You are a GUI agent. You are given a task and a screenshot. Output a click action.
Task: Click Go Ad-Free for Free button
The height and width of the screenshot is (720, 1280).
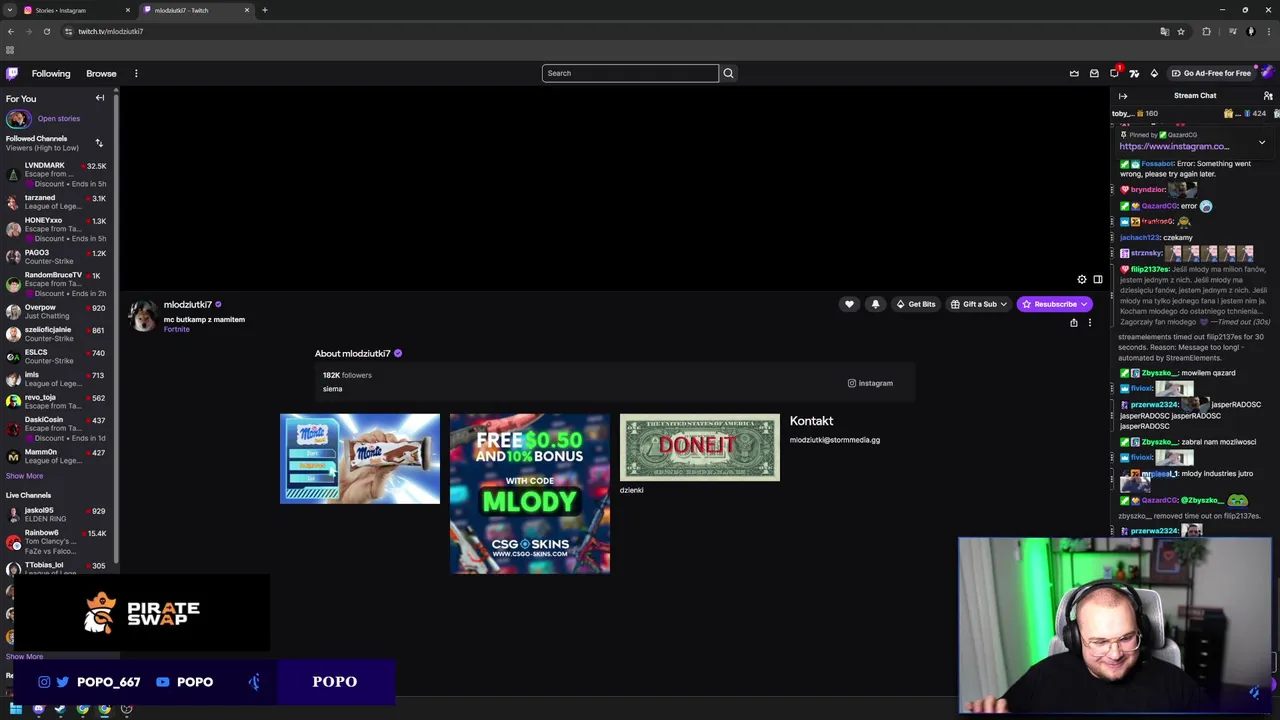click(x=1211, y=73)
